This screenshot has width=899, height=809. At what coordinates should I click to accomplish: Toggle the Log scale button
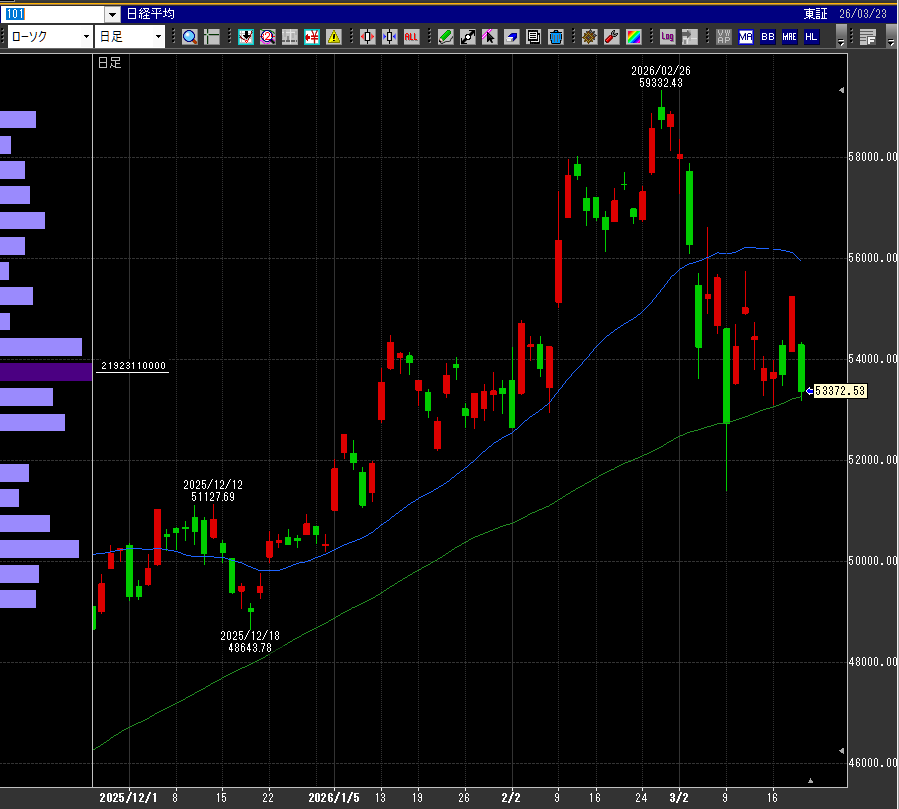667,37
